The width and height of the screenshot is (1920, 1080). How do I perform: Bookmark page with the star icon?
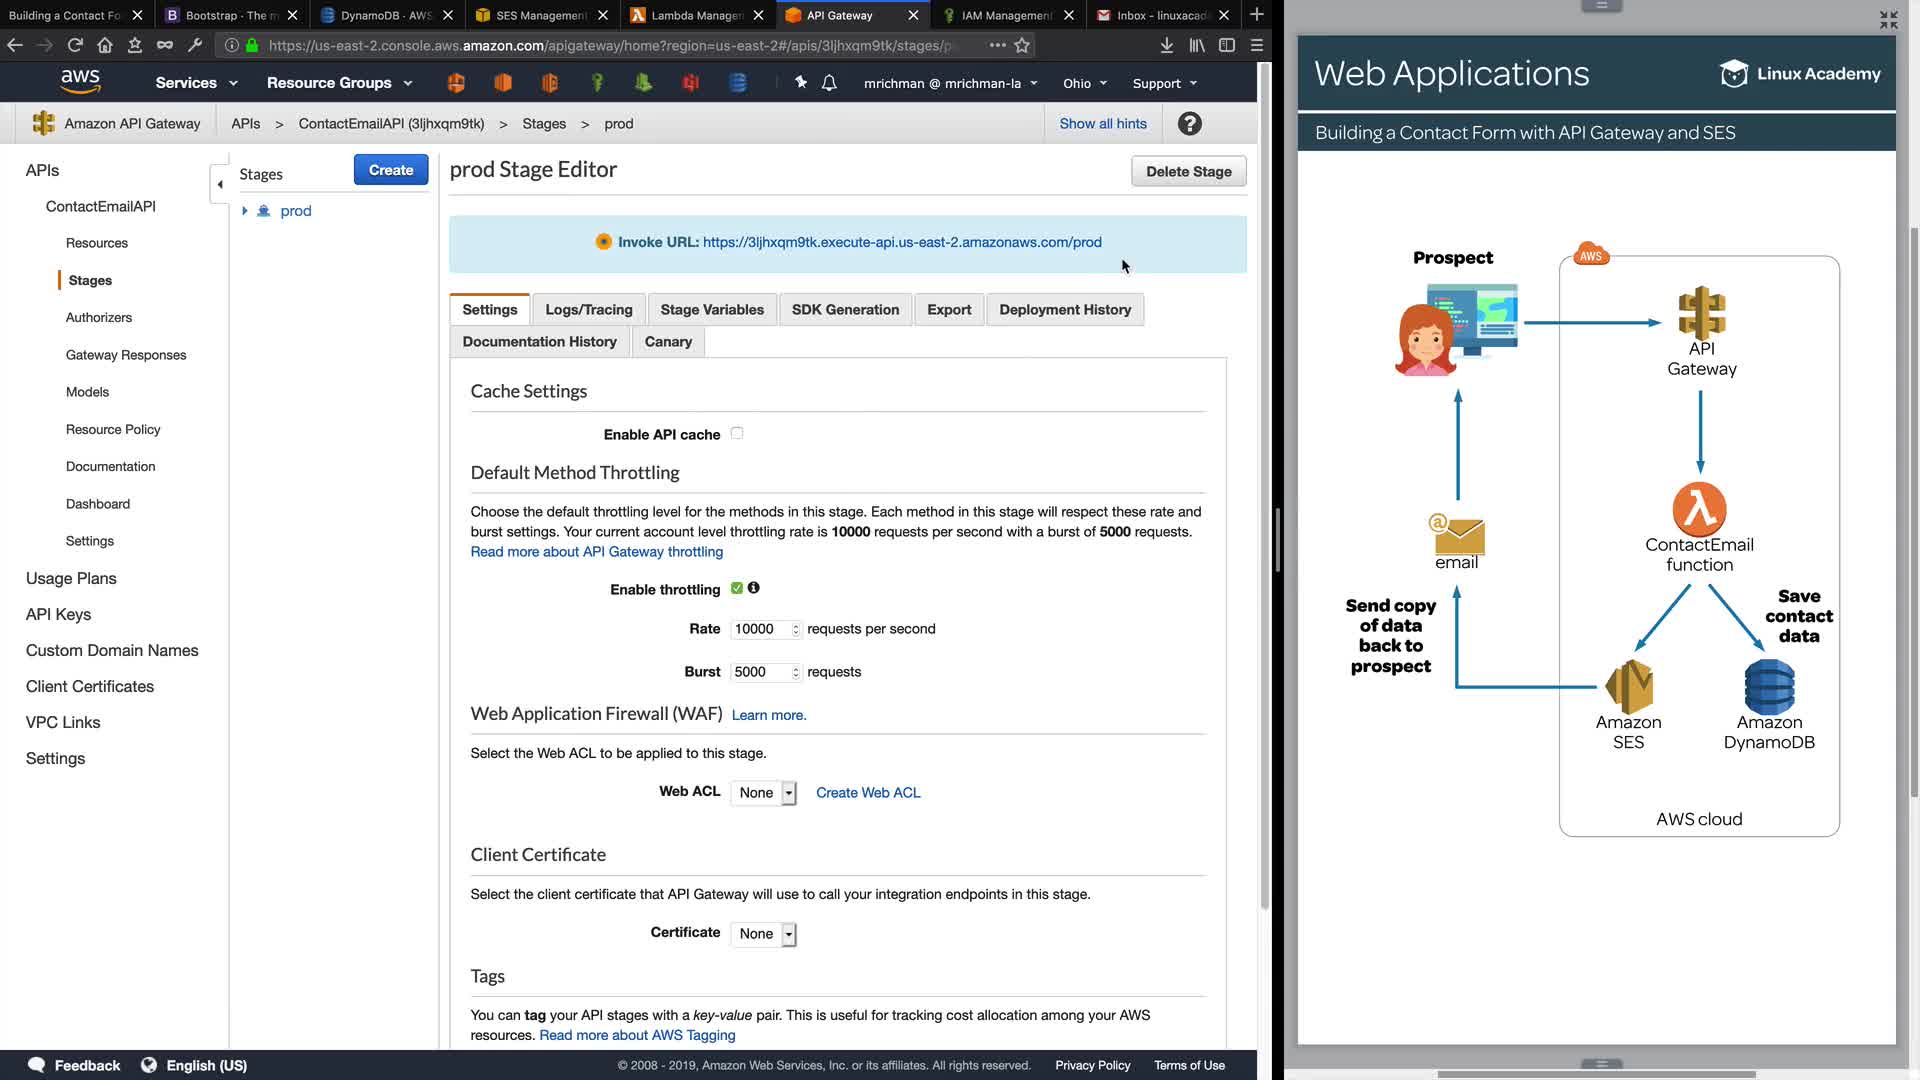[x=1022, y=45]
